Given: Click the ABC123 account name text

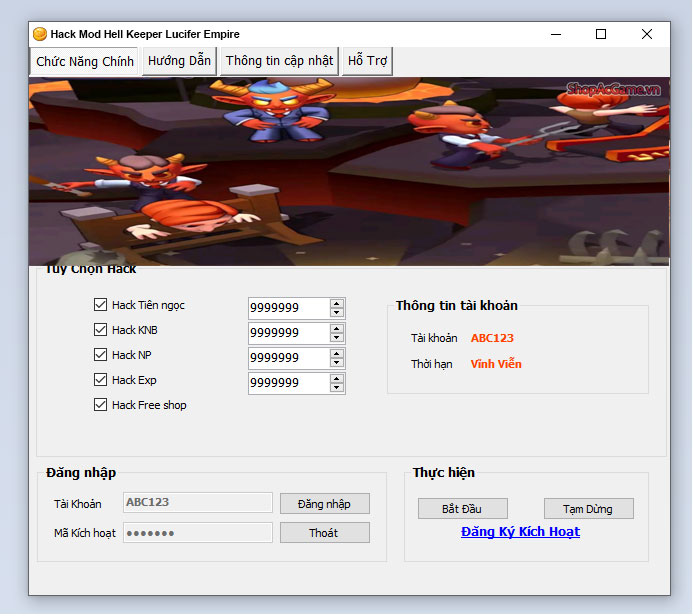Looking at the screenshot, I should coord(492,338).
